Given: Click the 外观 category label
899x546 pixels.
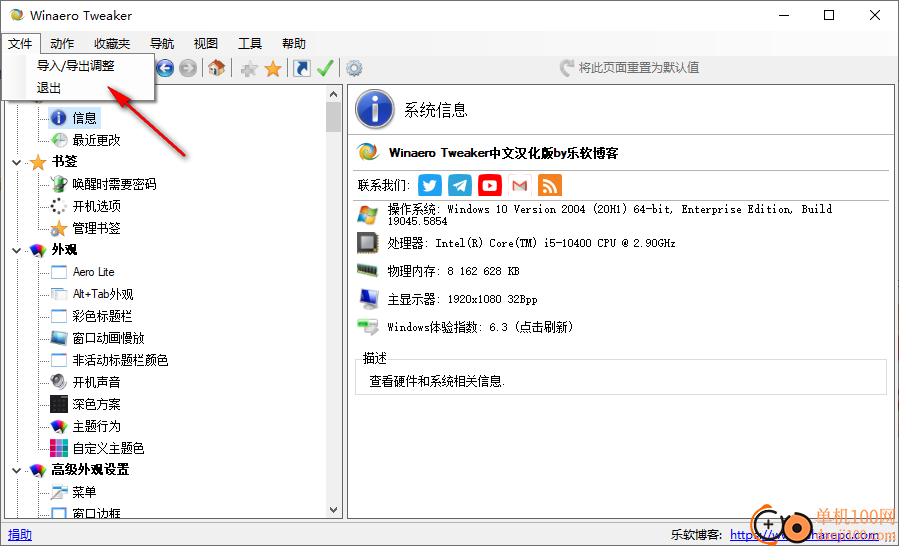Looking at the screenshot, I should (64, 250).
